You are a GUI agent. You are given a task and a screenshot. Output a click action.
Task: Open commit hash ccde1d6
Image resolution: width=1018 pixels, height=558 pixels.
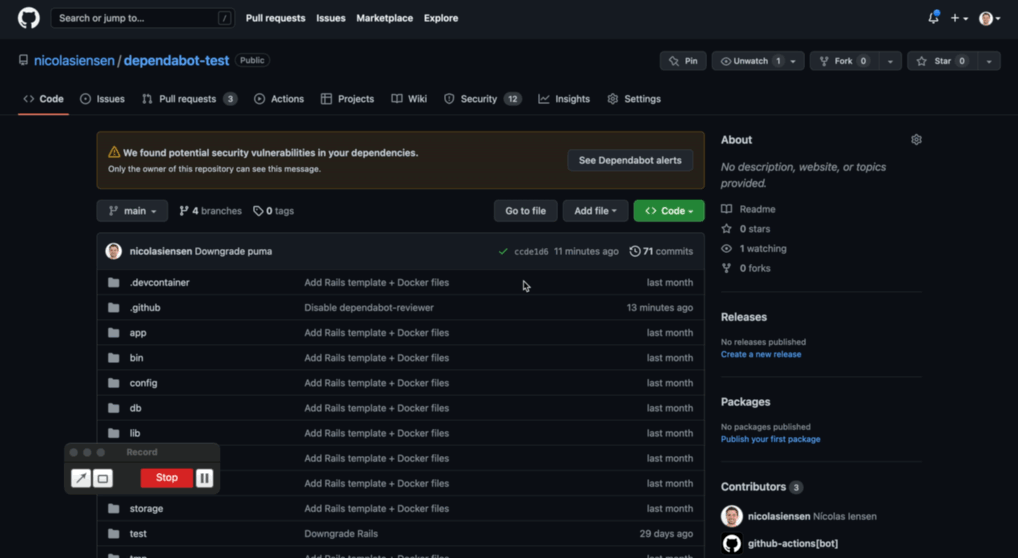(531, 251)
